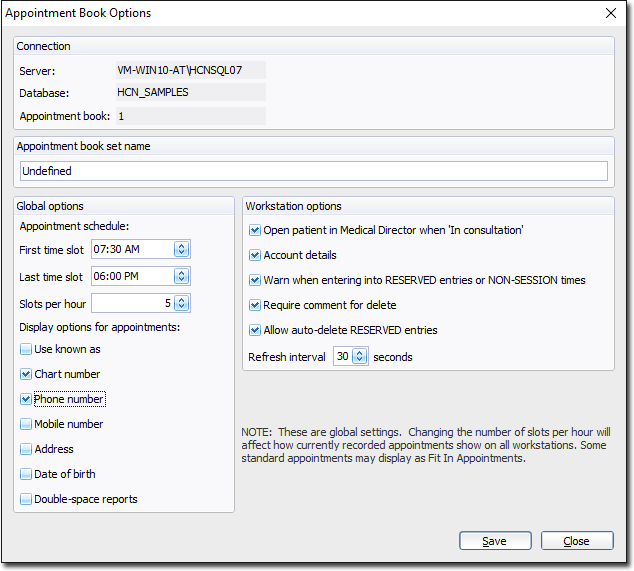Close dialog with the X icon
The image size is (634, 571).
coord(611,13)
